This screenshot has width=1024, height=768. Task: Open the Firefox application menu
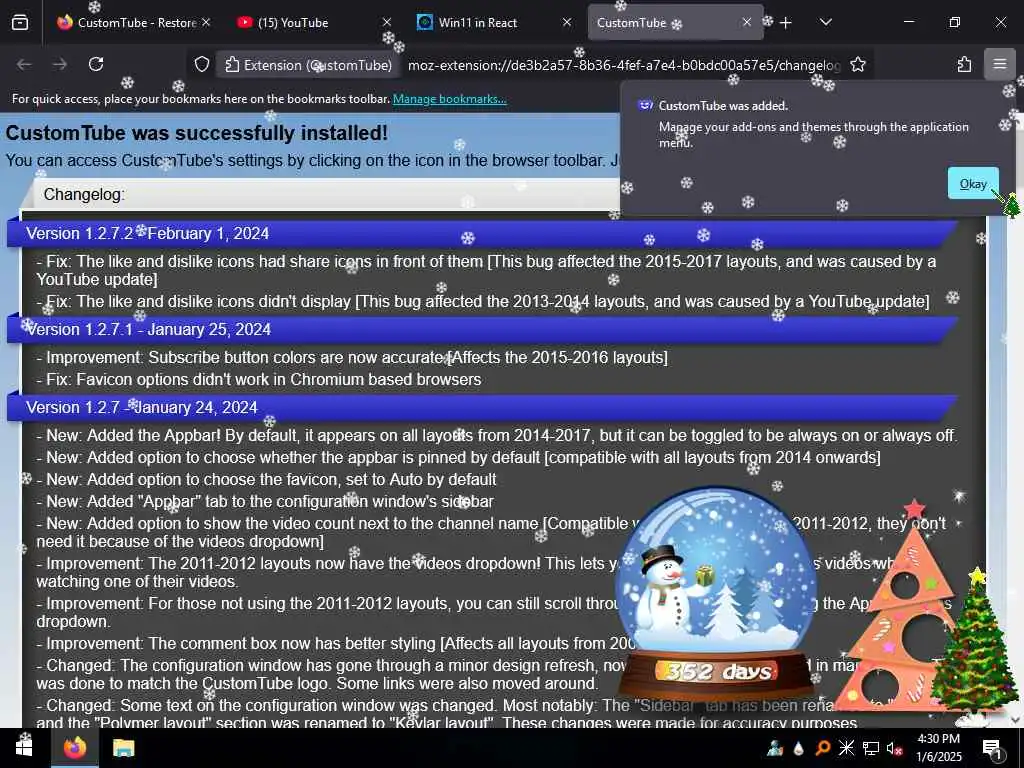pos(999,64)
